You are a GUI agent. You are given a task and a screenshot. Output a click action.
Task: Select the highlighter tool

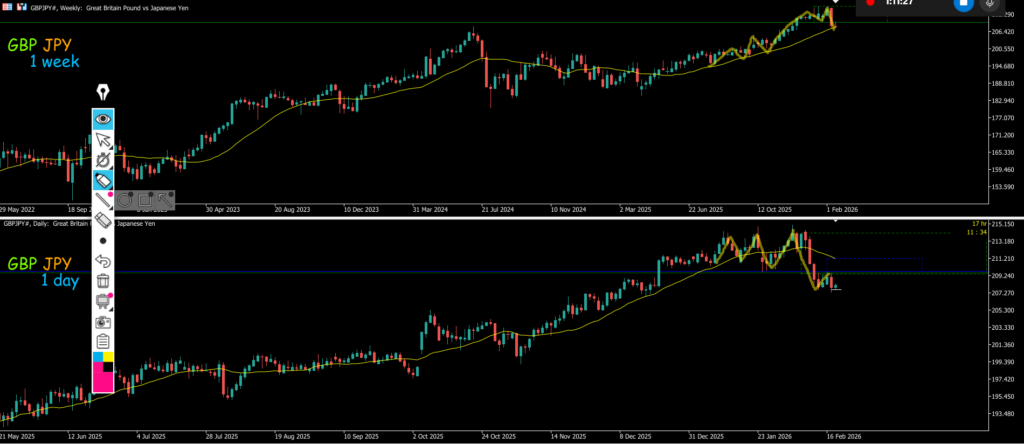(x=102, y=180)
